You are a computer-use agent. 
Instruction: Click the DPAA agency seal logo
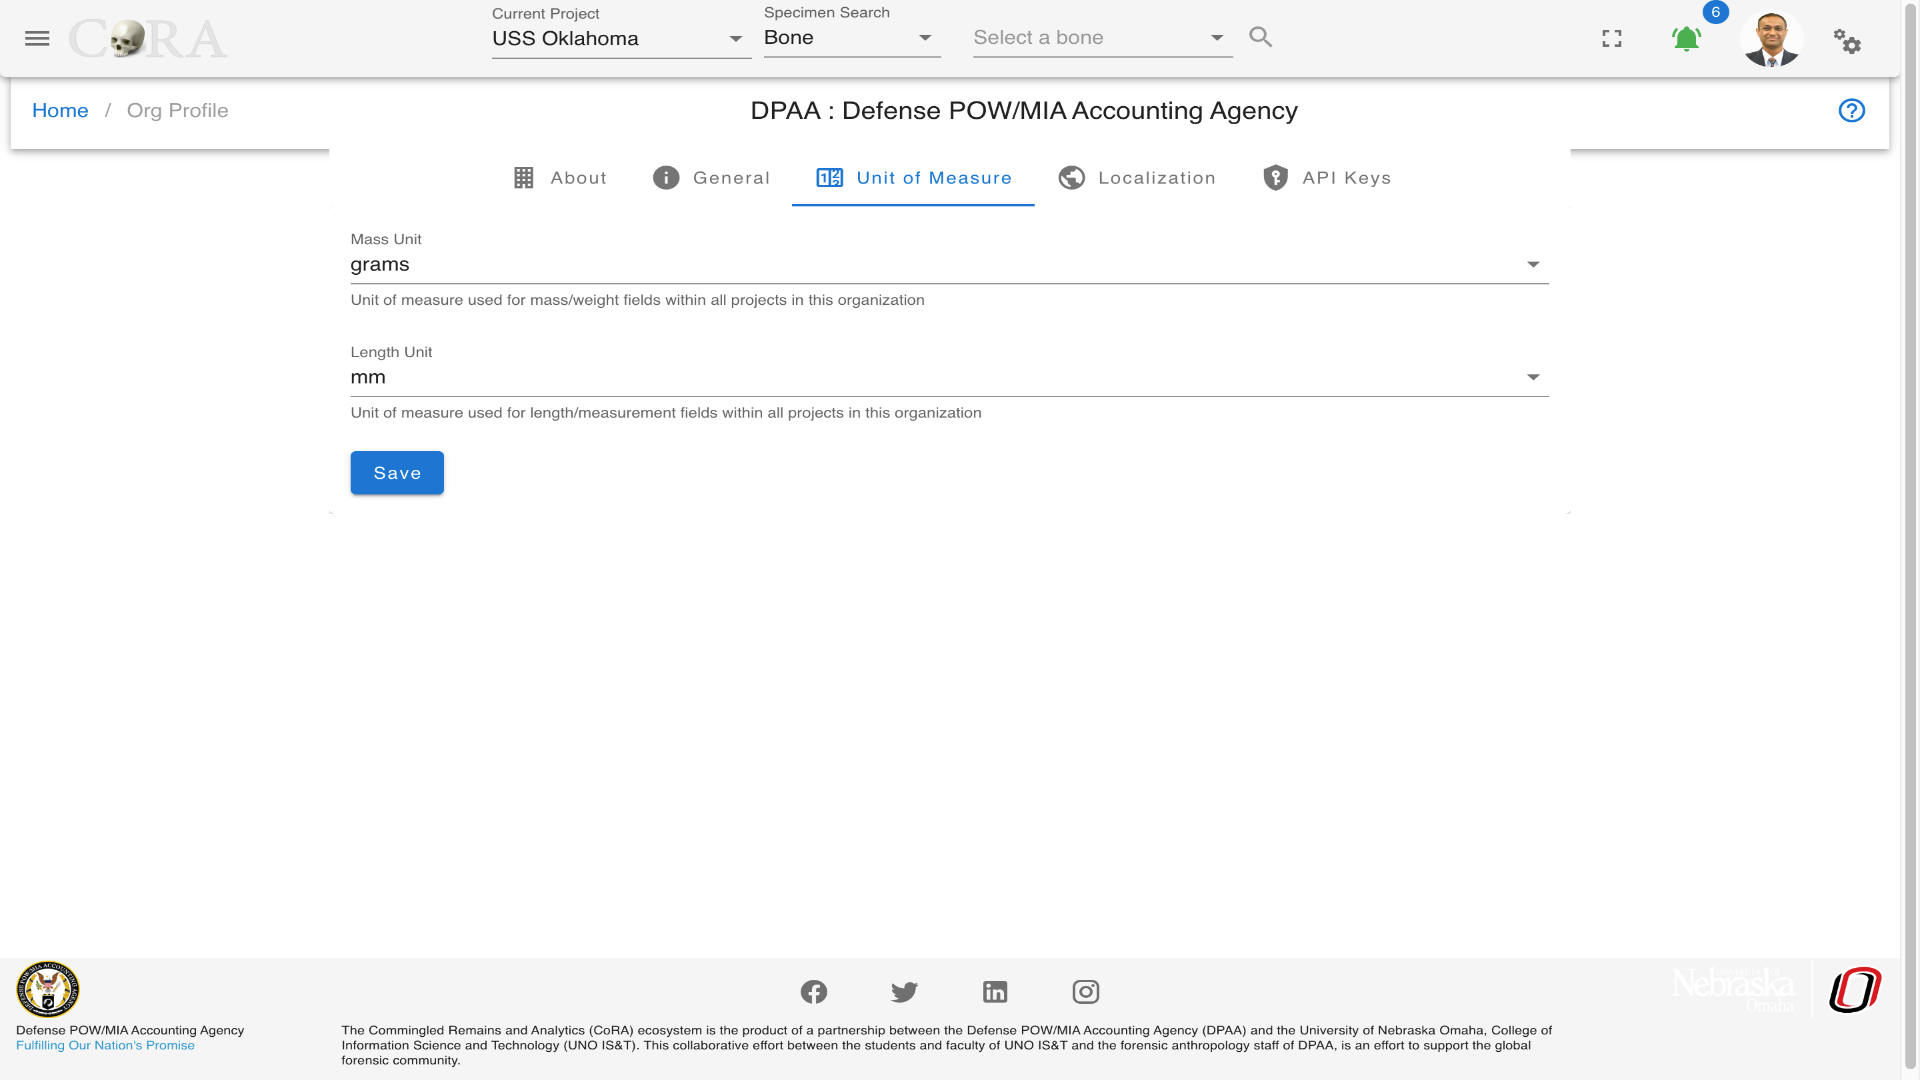pyautogui.click(x=47, y=989)
